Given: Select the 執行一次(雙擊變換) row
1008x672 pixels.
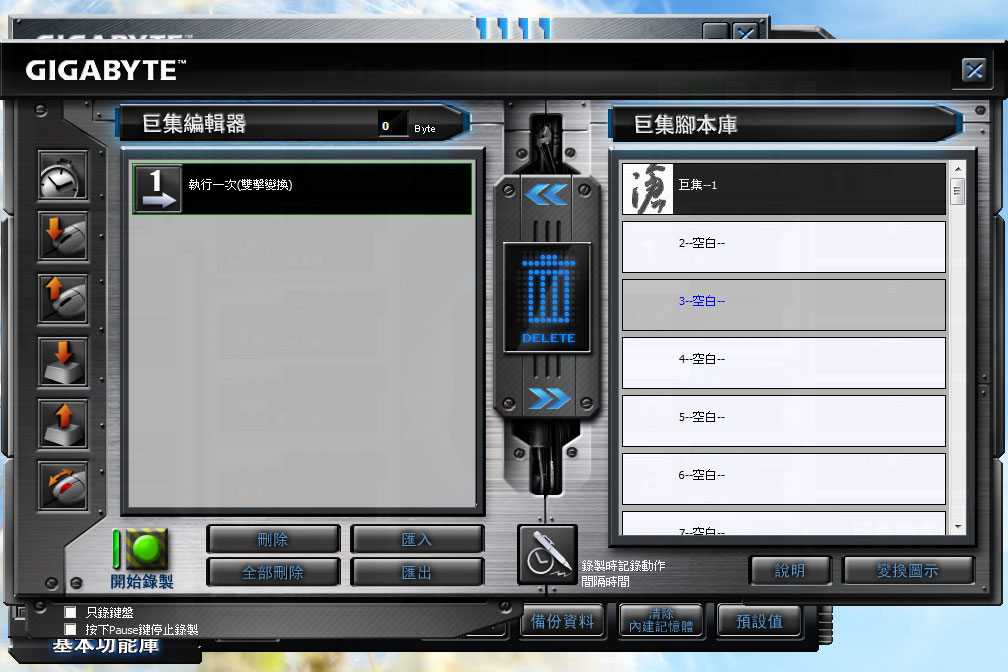Looking at the screenshot, I should pyautogui.click(x=302, y=188).
